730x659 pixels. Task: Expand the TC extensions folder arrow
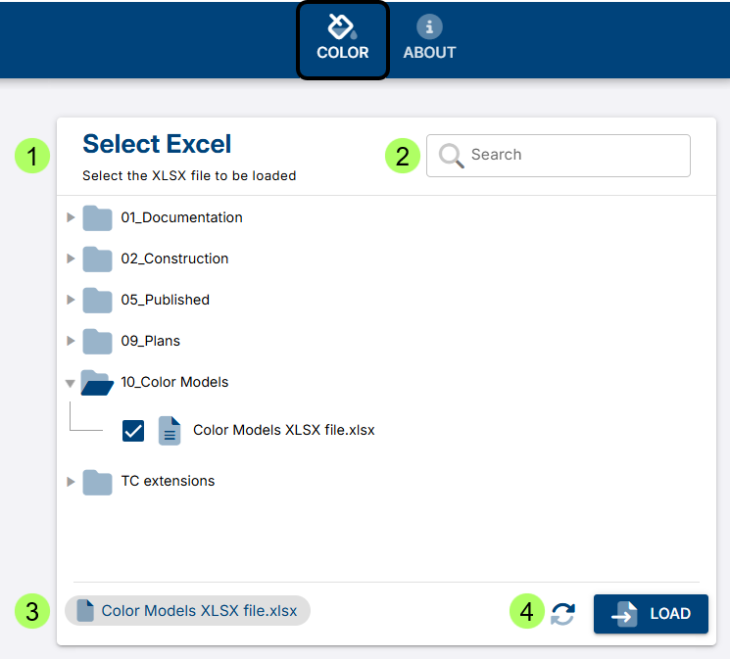click(x=70, y=481)
